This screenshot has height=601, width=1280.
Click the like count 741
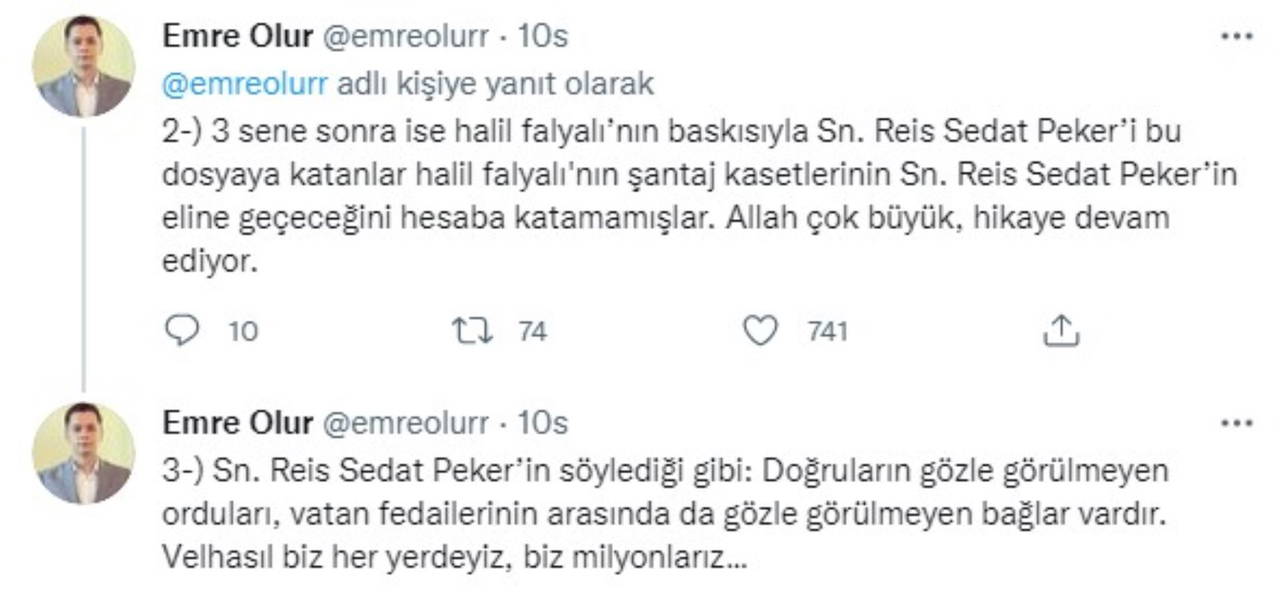[828, 331]
